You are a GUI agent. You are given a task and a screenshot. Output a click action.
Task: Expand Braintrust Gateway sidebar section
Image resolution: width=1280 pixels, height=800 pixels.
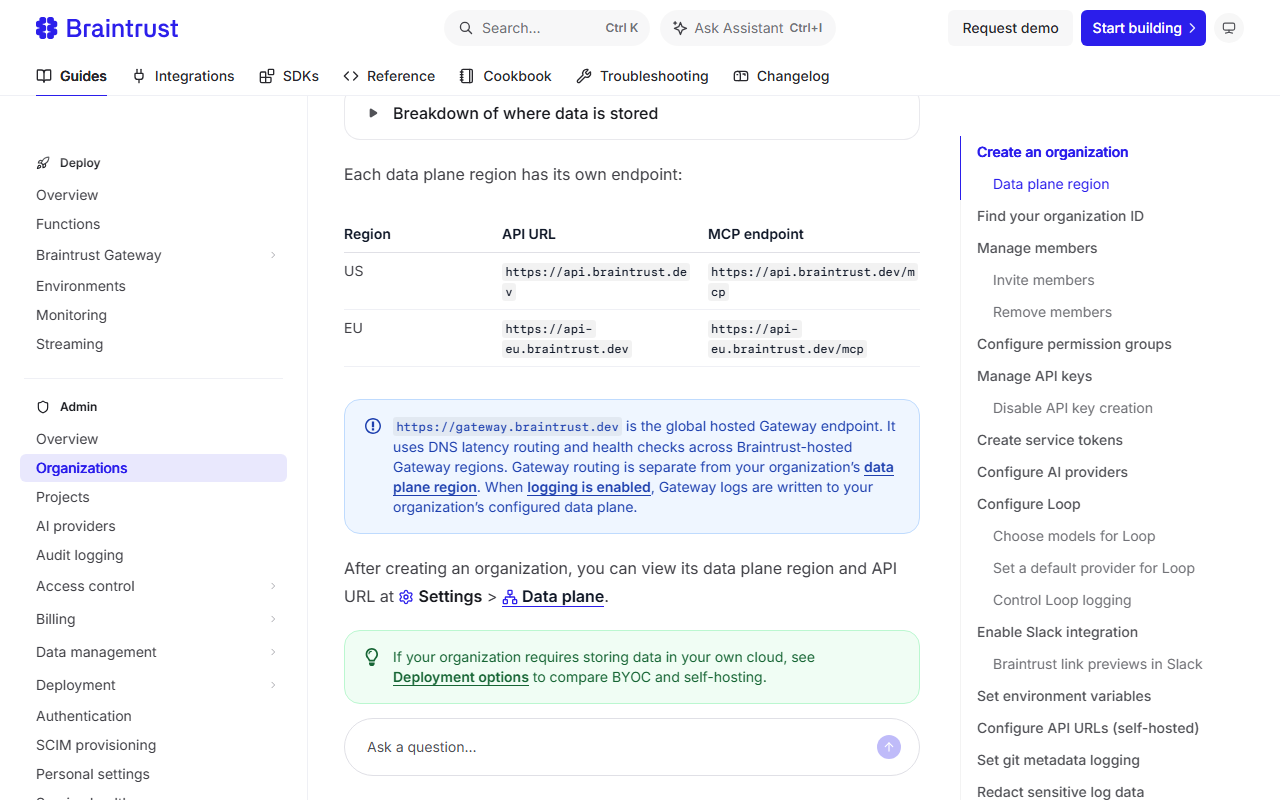point(273,255)
